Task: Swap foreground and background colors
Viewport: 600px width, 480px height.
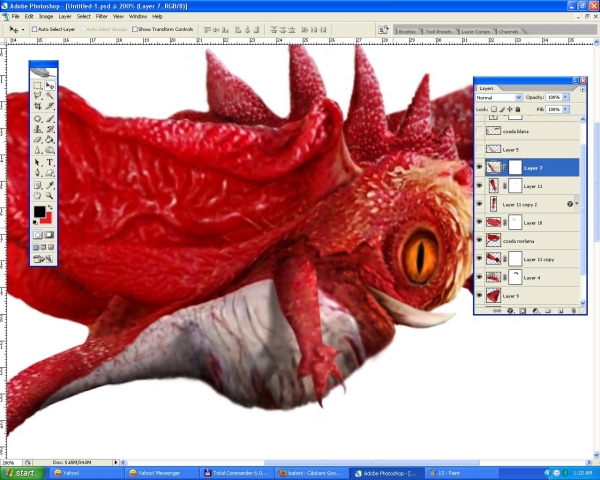Action: click(50, 207)
